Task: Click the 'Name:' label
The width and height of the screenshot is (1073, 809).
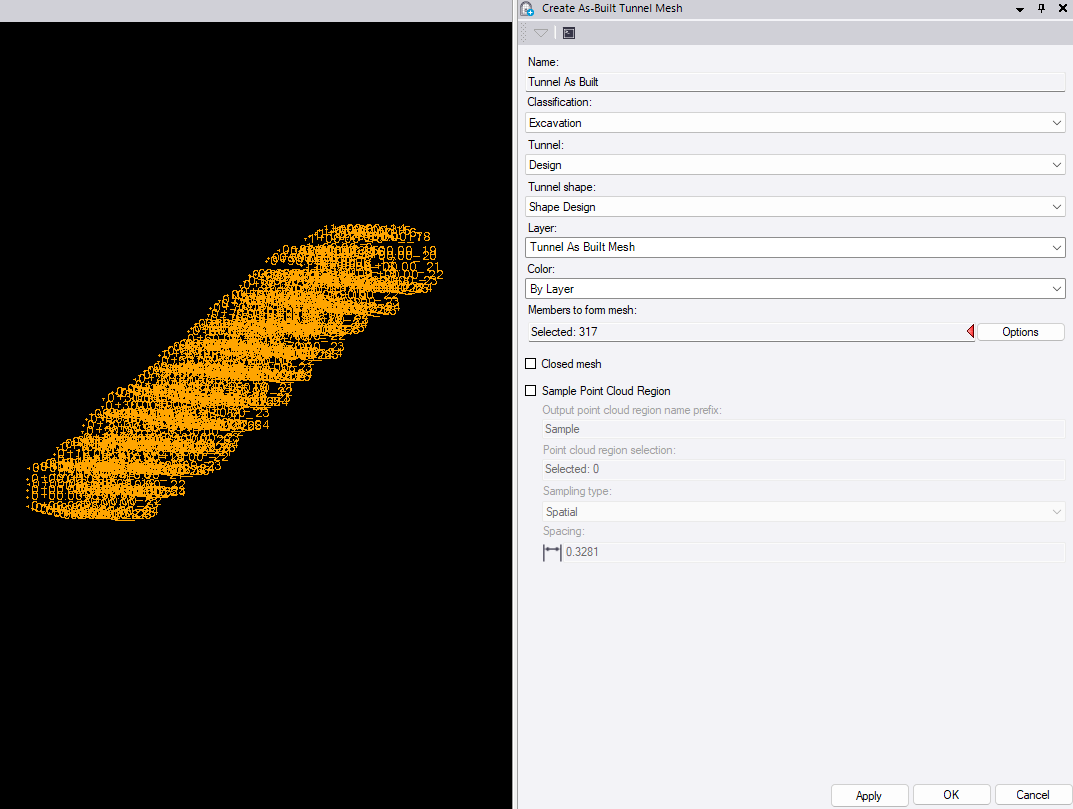Action: click(543, 62)
